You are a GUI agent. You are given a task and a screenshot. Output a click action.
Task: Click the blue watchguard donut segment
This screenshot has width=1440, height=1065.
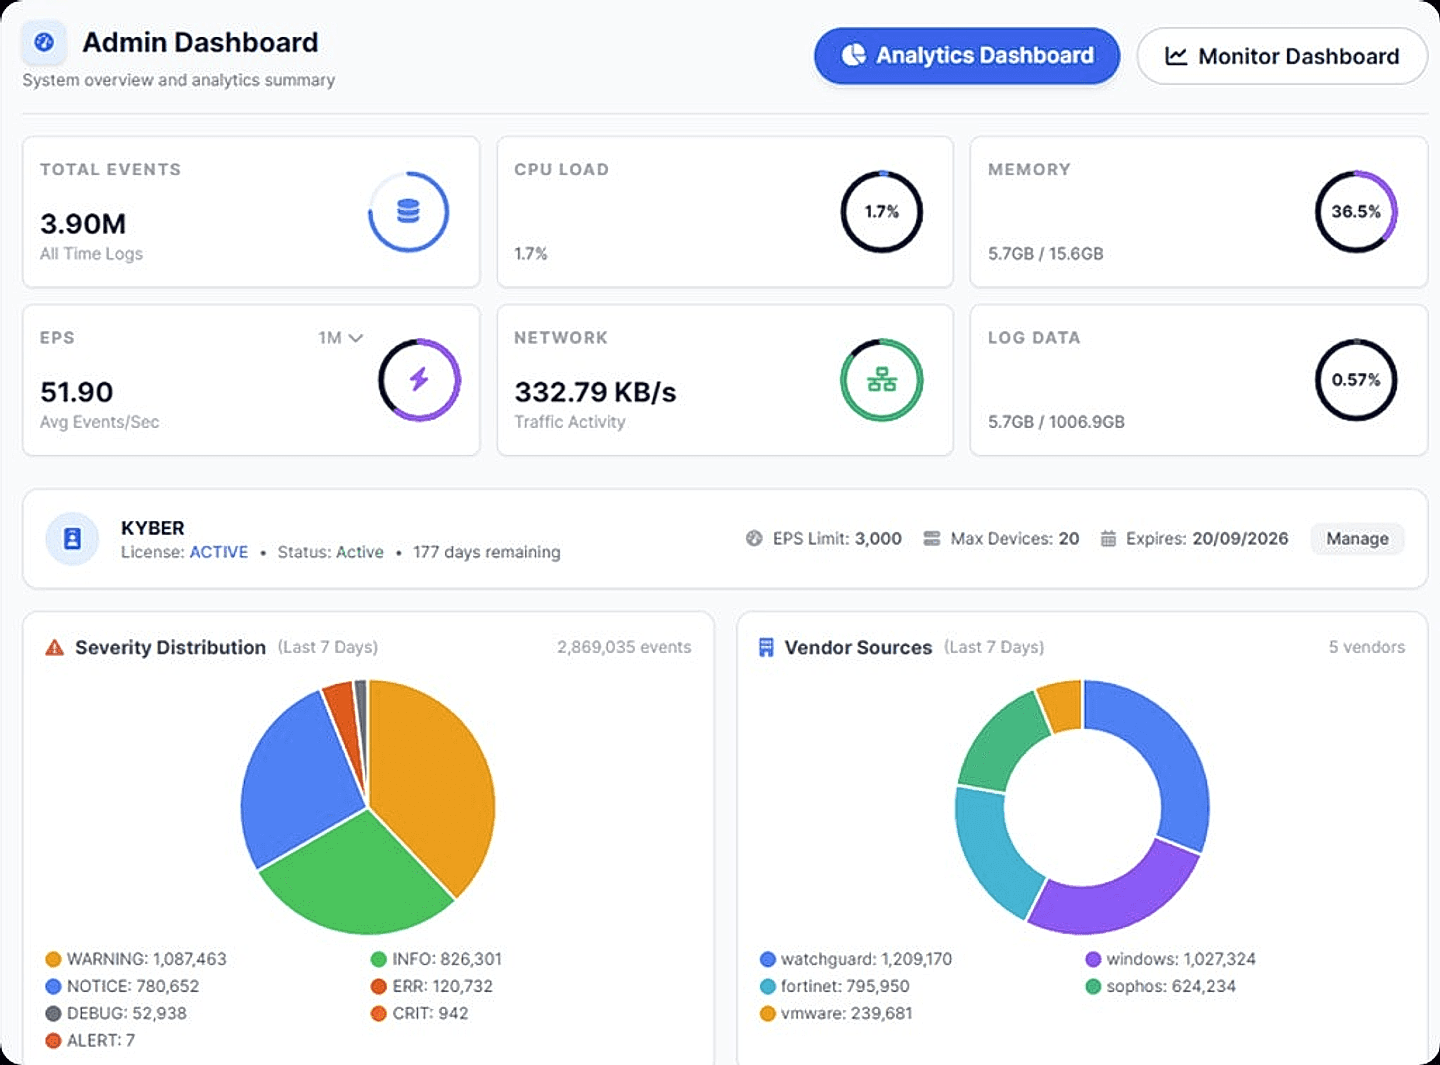1175,760
